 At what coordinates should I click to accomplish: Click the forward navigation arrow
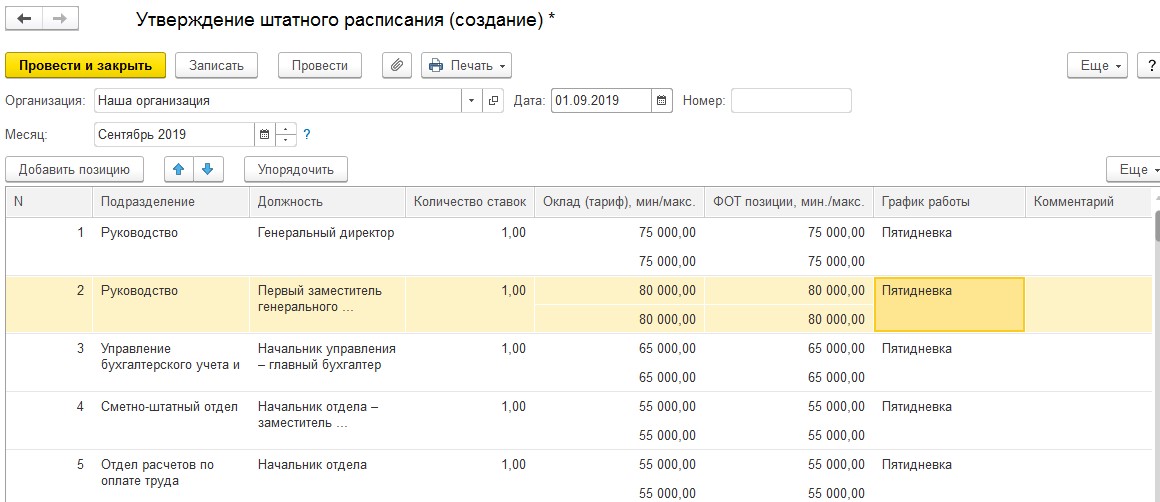pyautogui.click(x=59, y=19)
